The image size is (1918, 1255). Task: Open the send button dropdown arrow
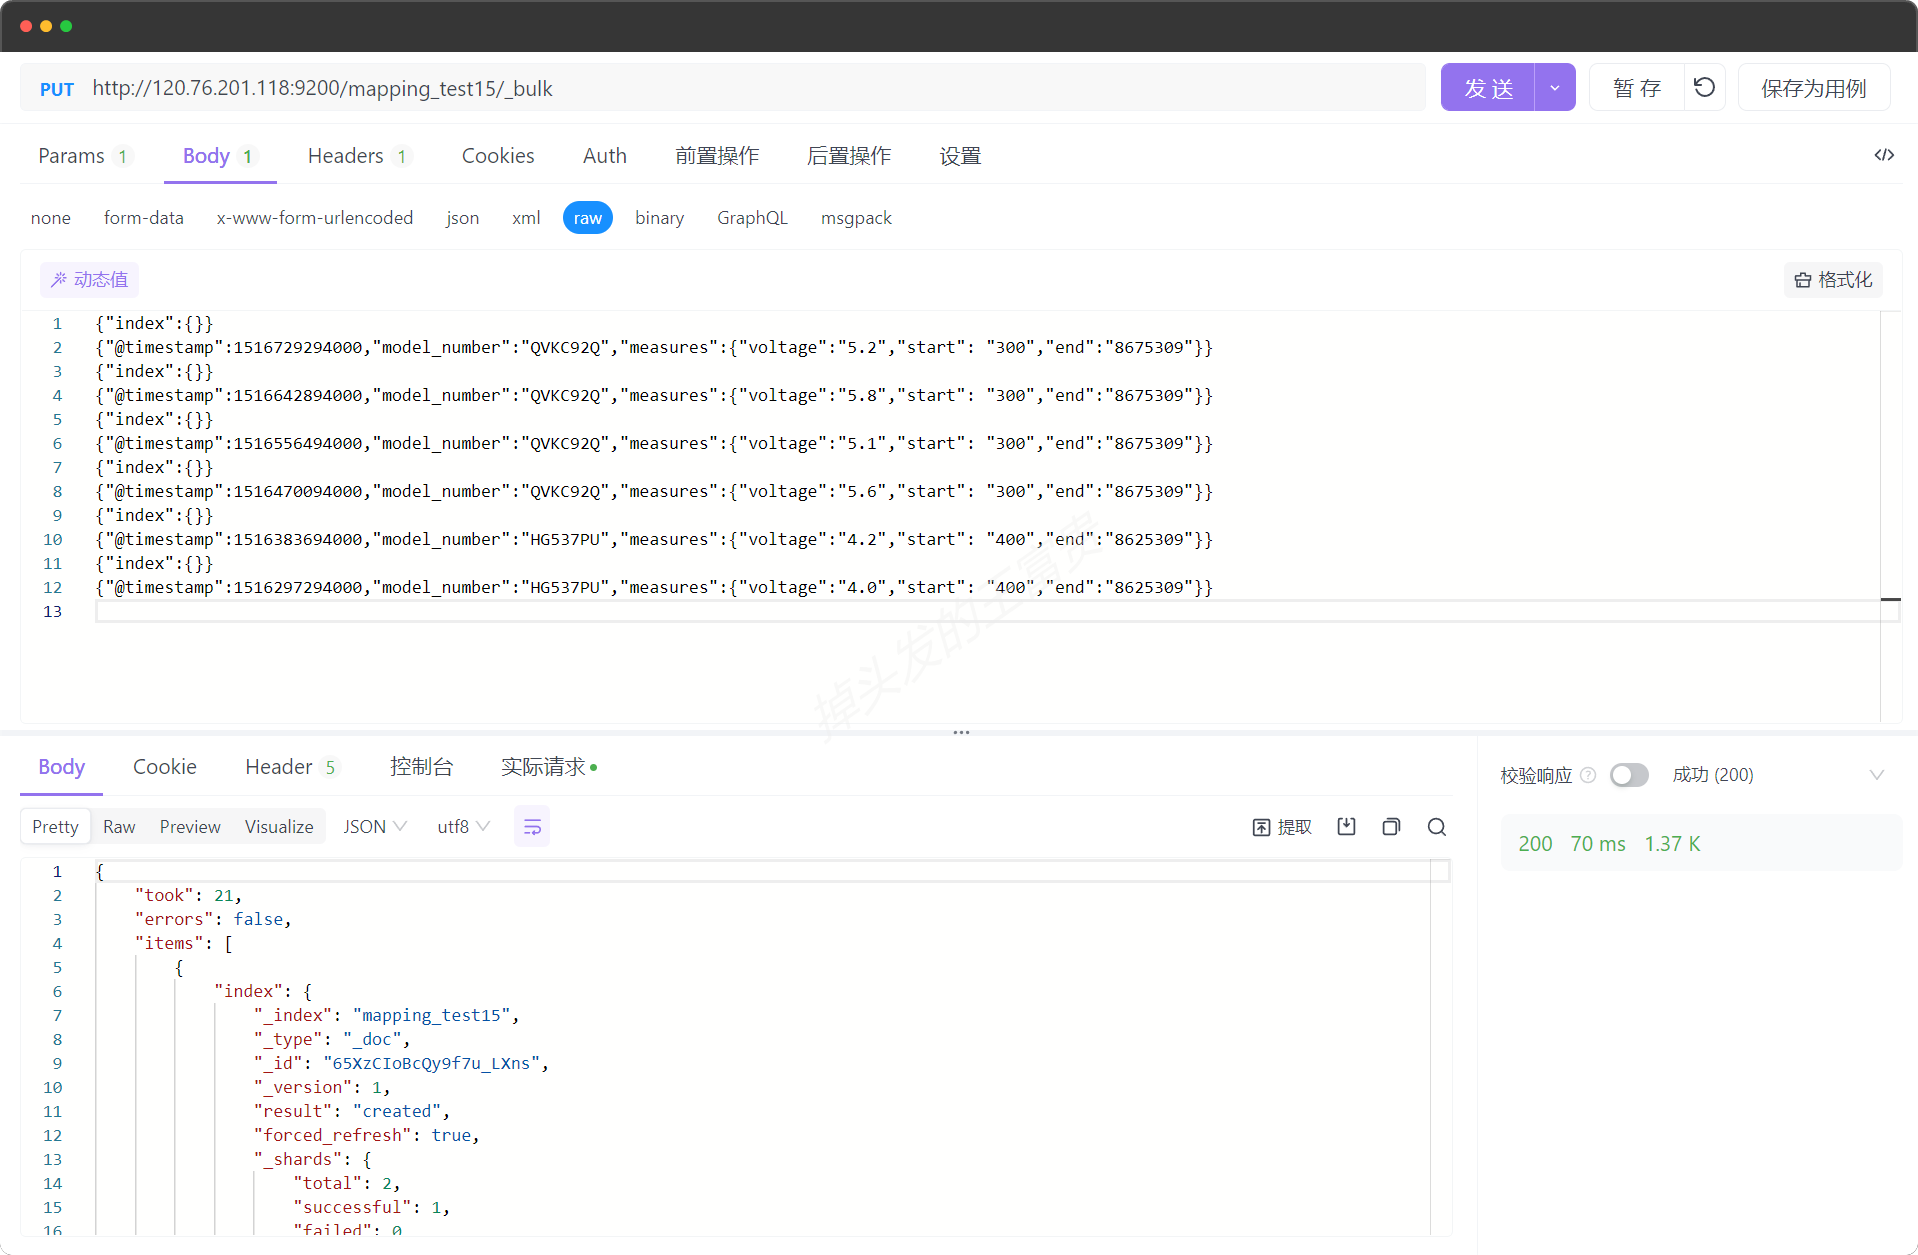click(1555, 88)
